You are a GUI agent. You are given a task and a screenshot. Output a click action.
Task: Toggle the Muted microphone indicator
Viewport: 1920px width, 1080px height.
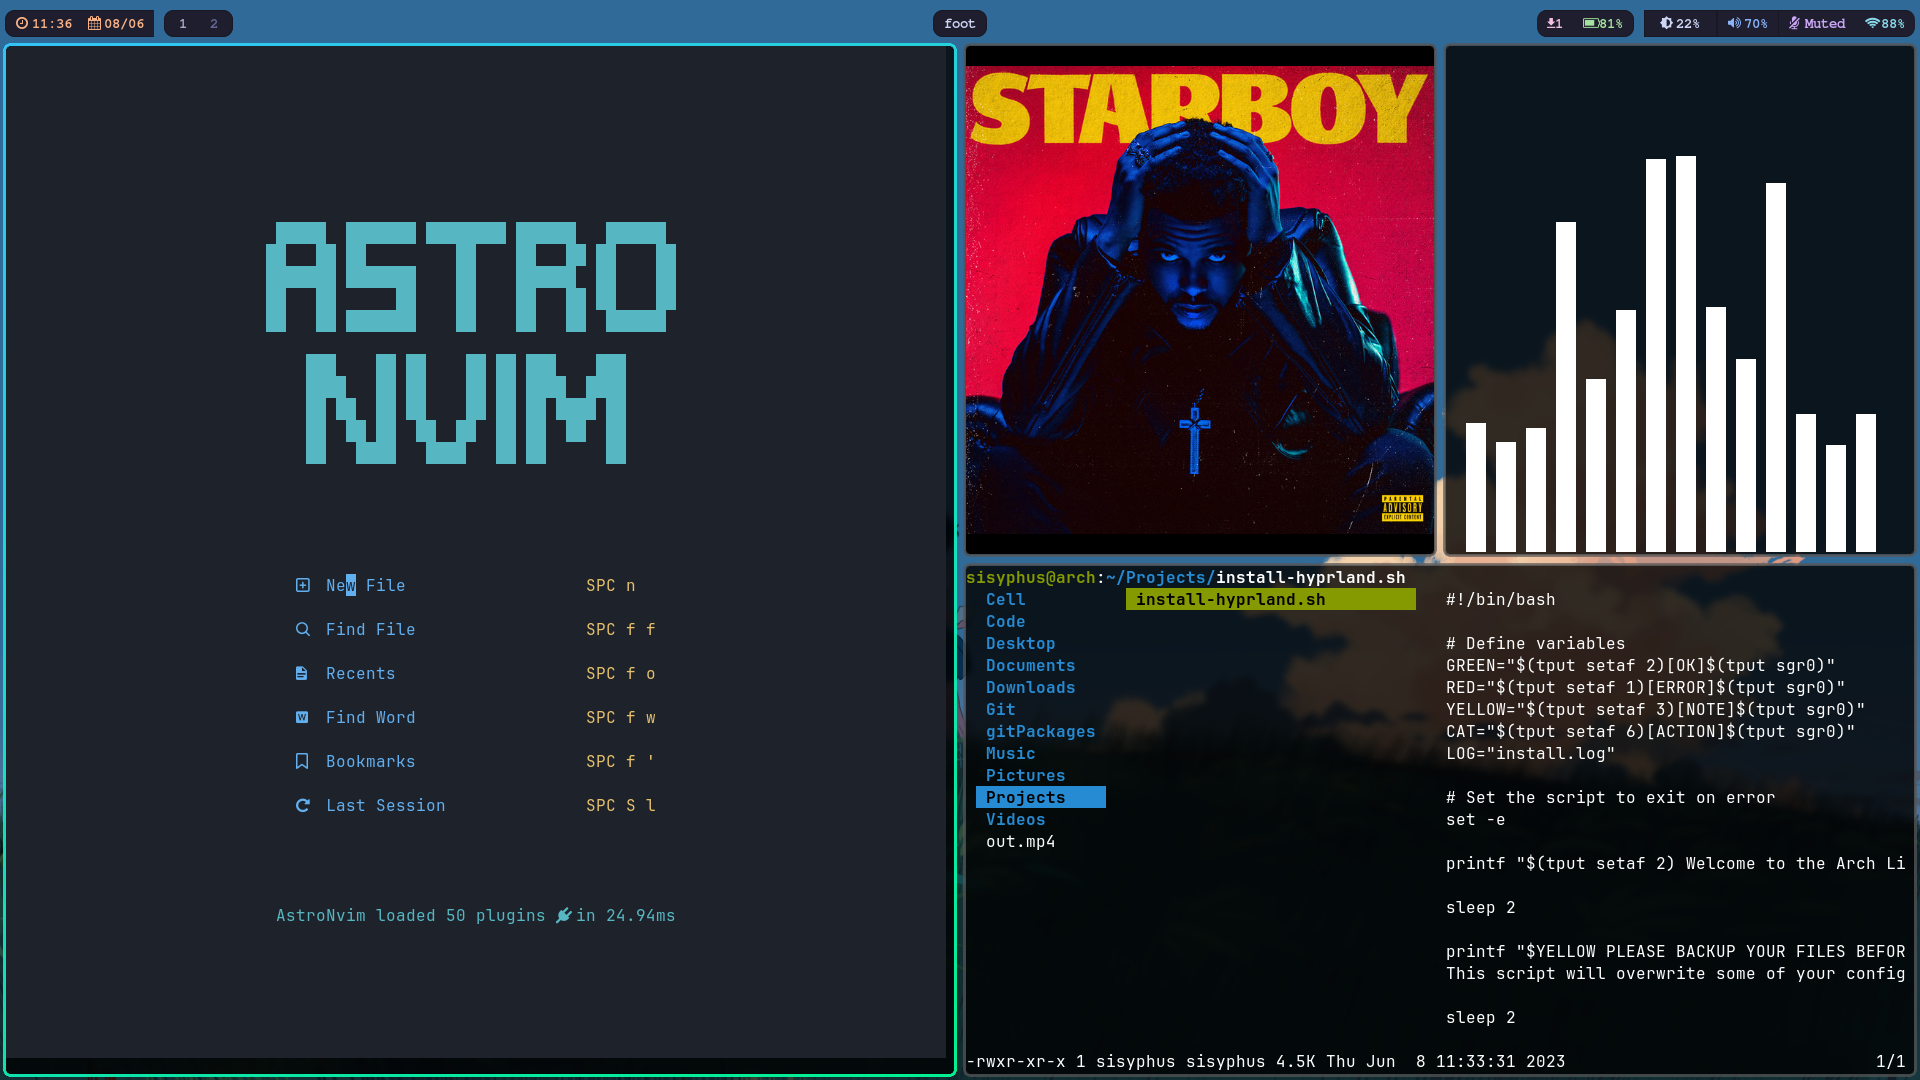point(1816,23)
